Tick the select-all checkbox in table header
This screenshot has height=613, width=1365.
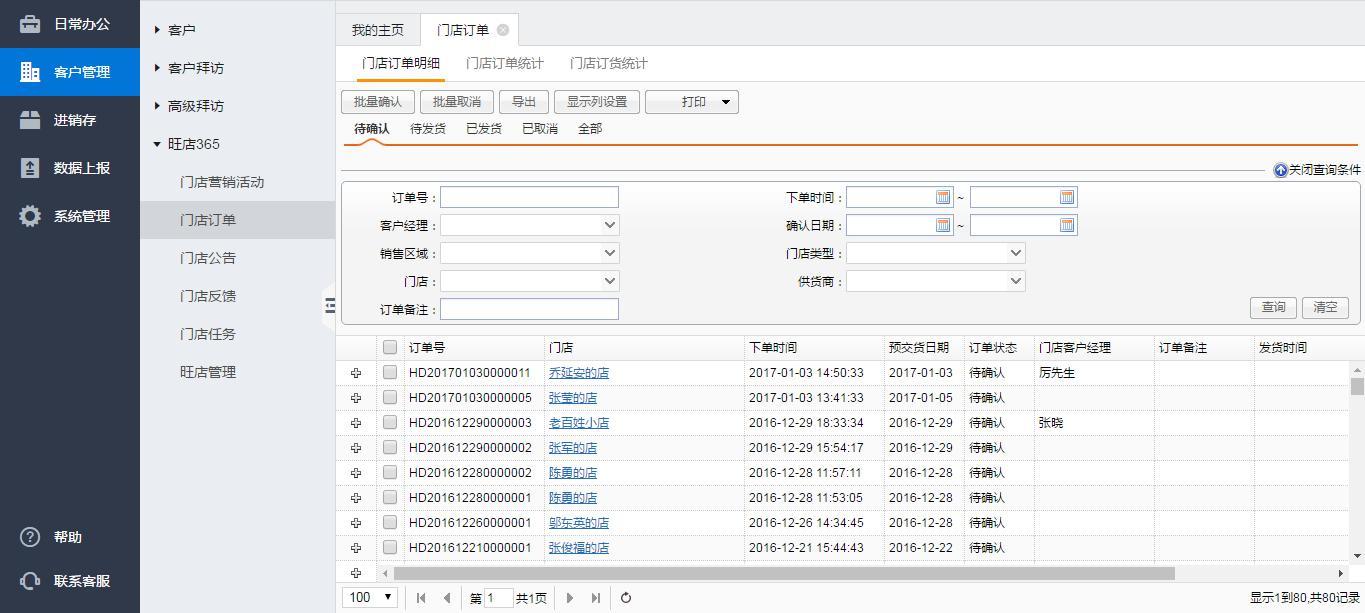(x=390, y=348)
